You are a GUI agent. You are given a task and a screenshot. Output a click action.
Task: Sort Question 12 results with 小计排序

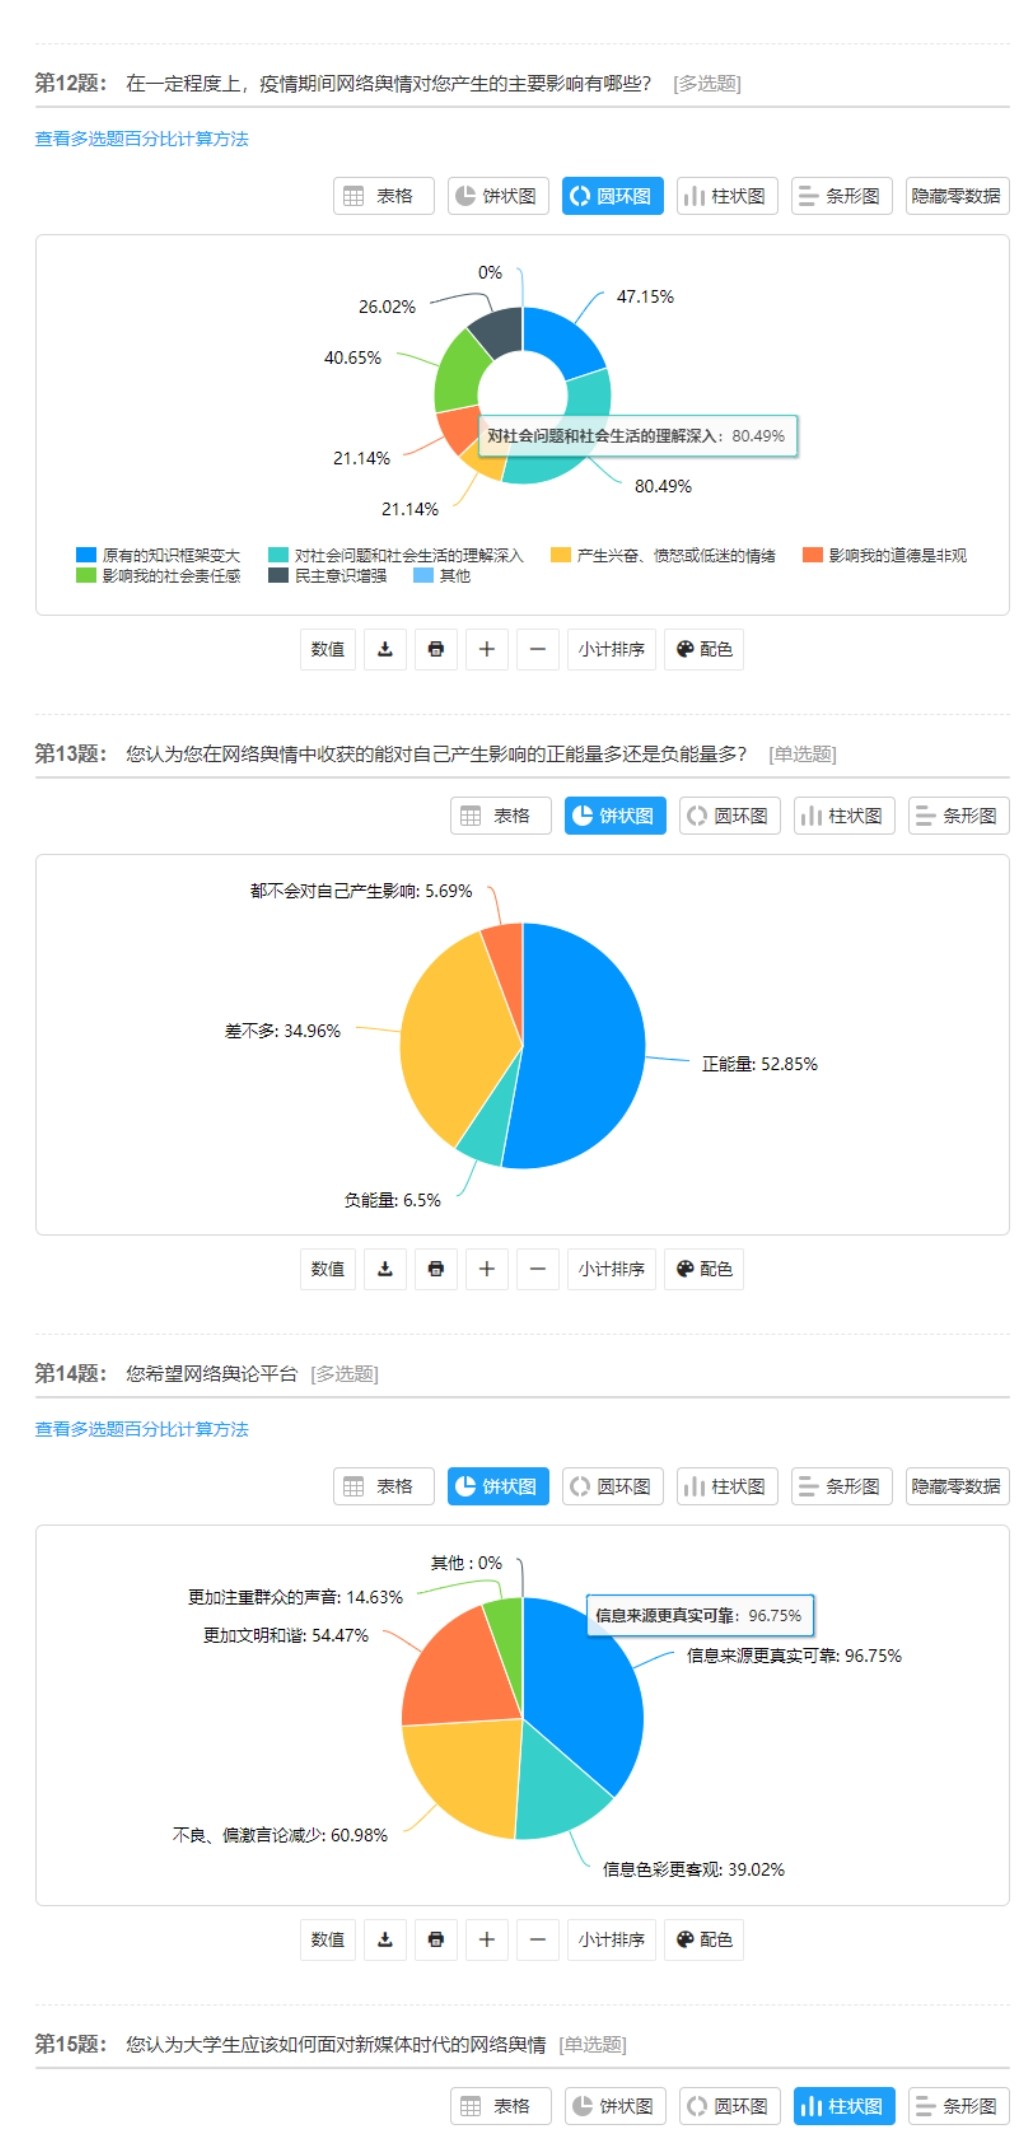point(611,649)
